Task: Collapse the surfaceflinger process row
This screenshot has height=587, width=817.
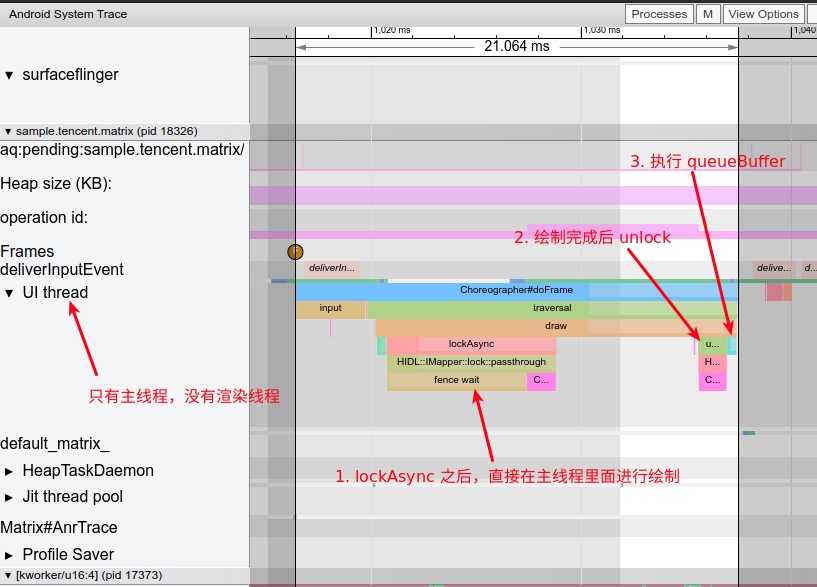Action: pos(10,75)
